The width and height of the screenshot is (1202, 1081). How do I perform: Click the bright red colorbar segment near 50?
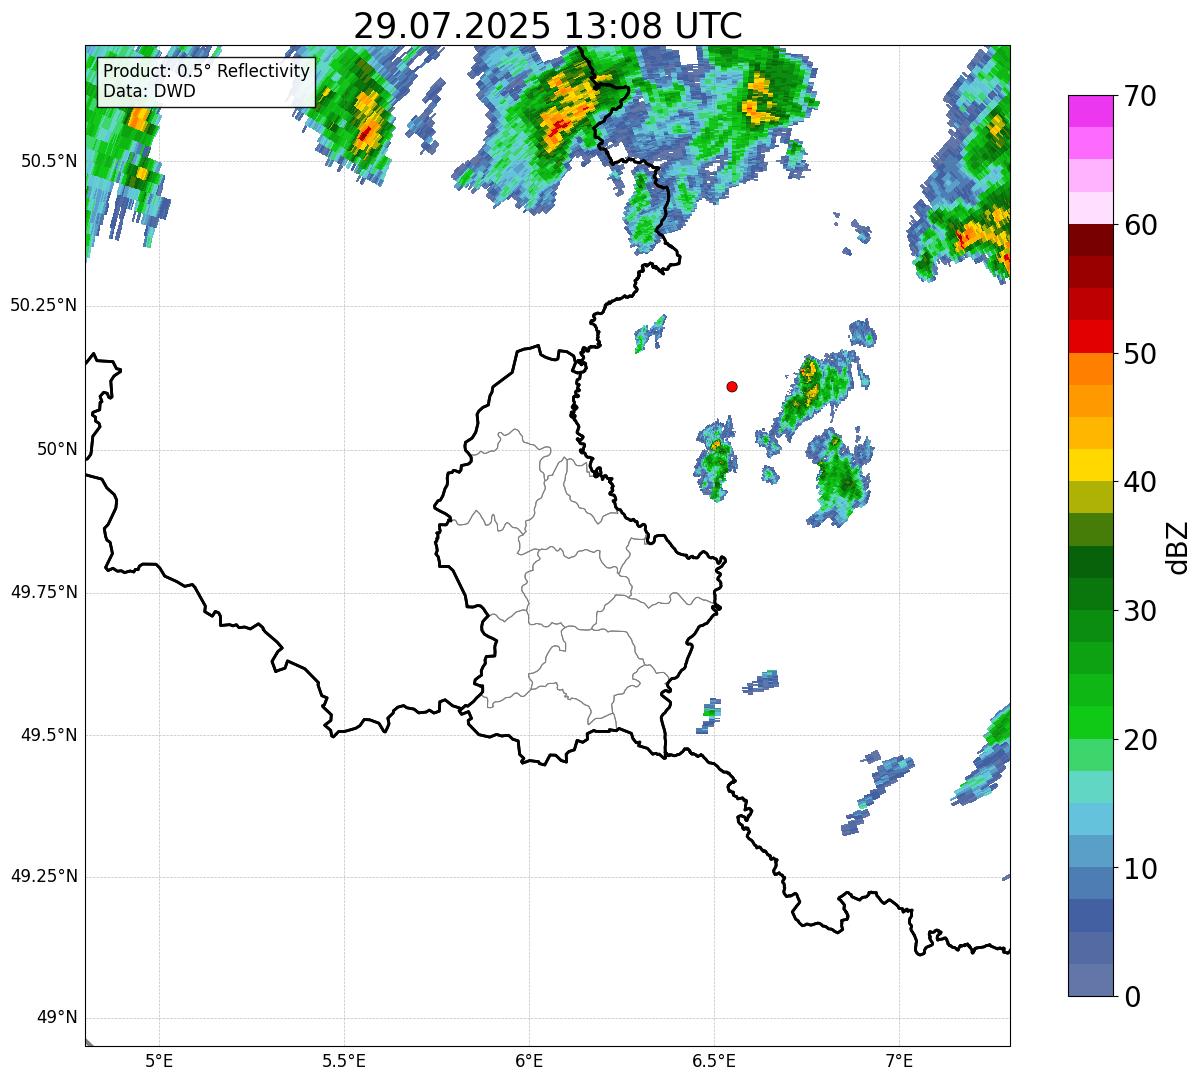coord(1090,337)
